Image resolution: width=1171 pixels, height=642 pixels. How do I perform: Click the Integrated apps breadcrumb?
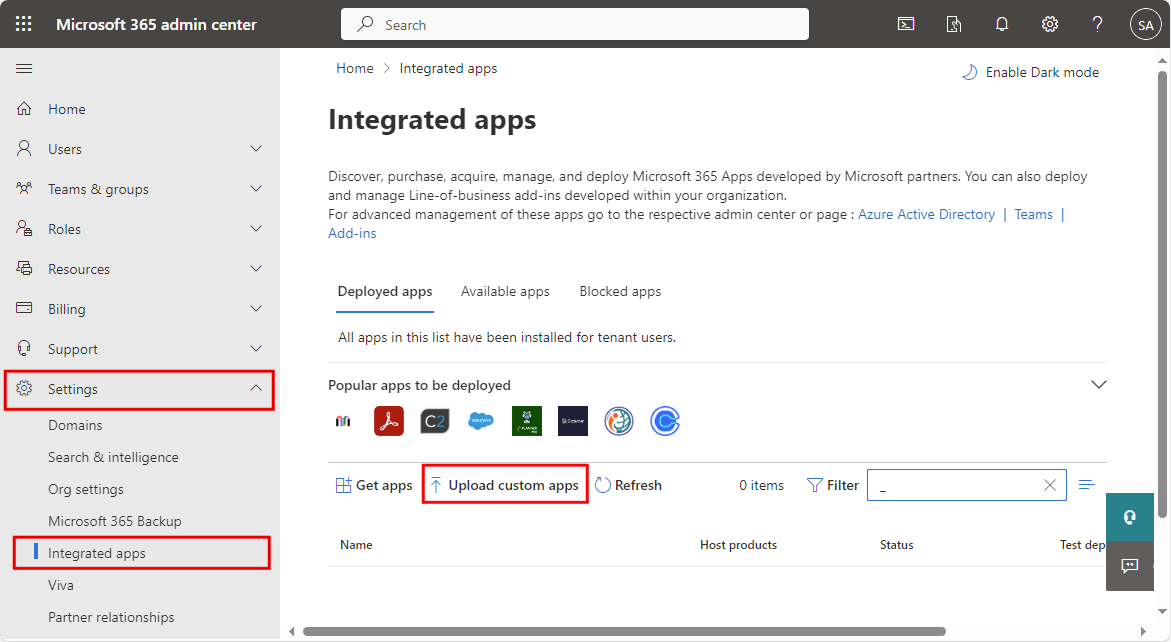[x=448, y=69]
